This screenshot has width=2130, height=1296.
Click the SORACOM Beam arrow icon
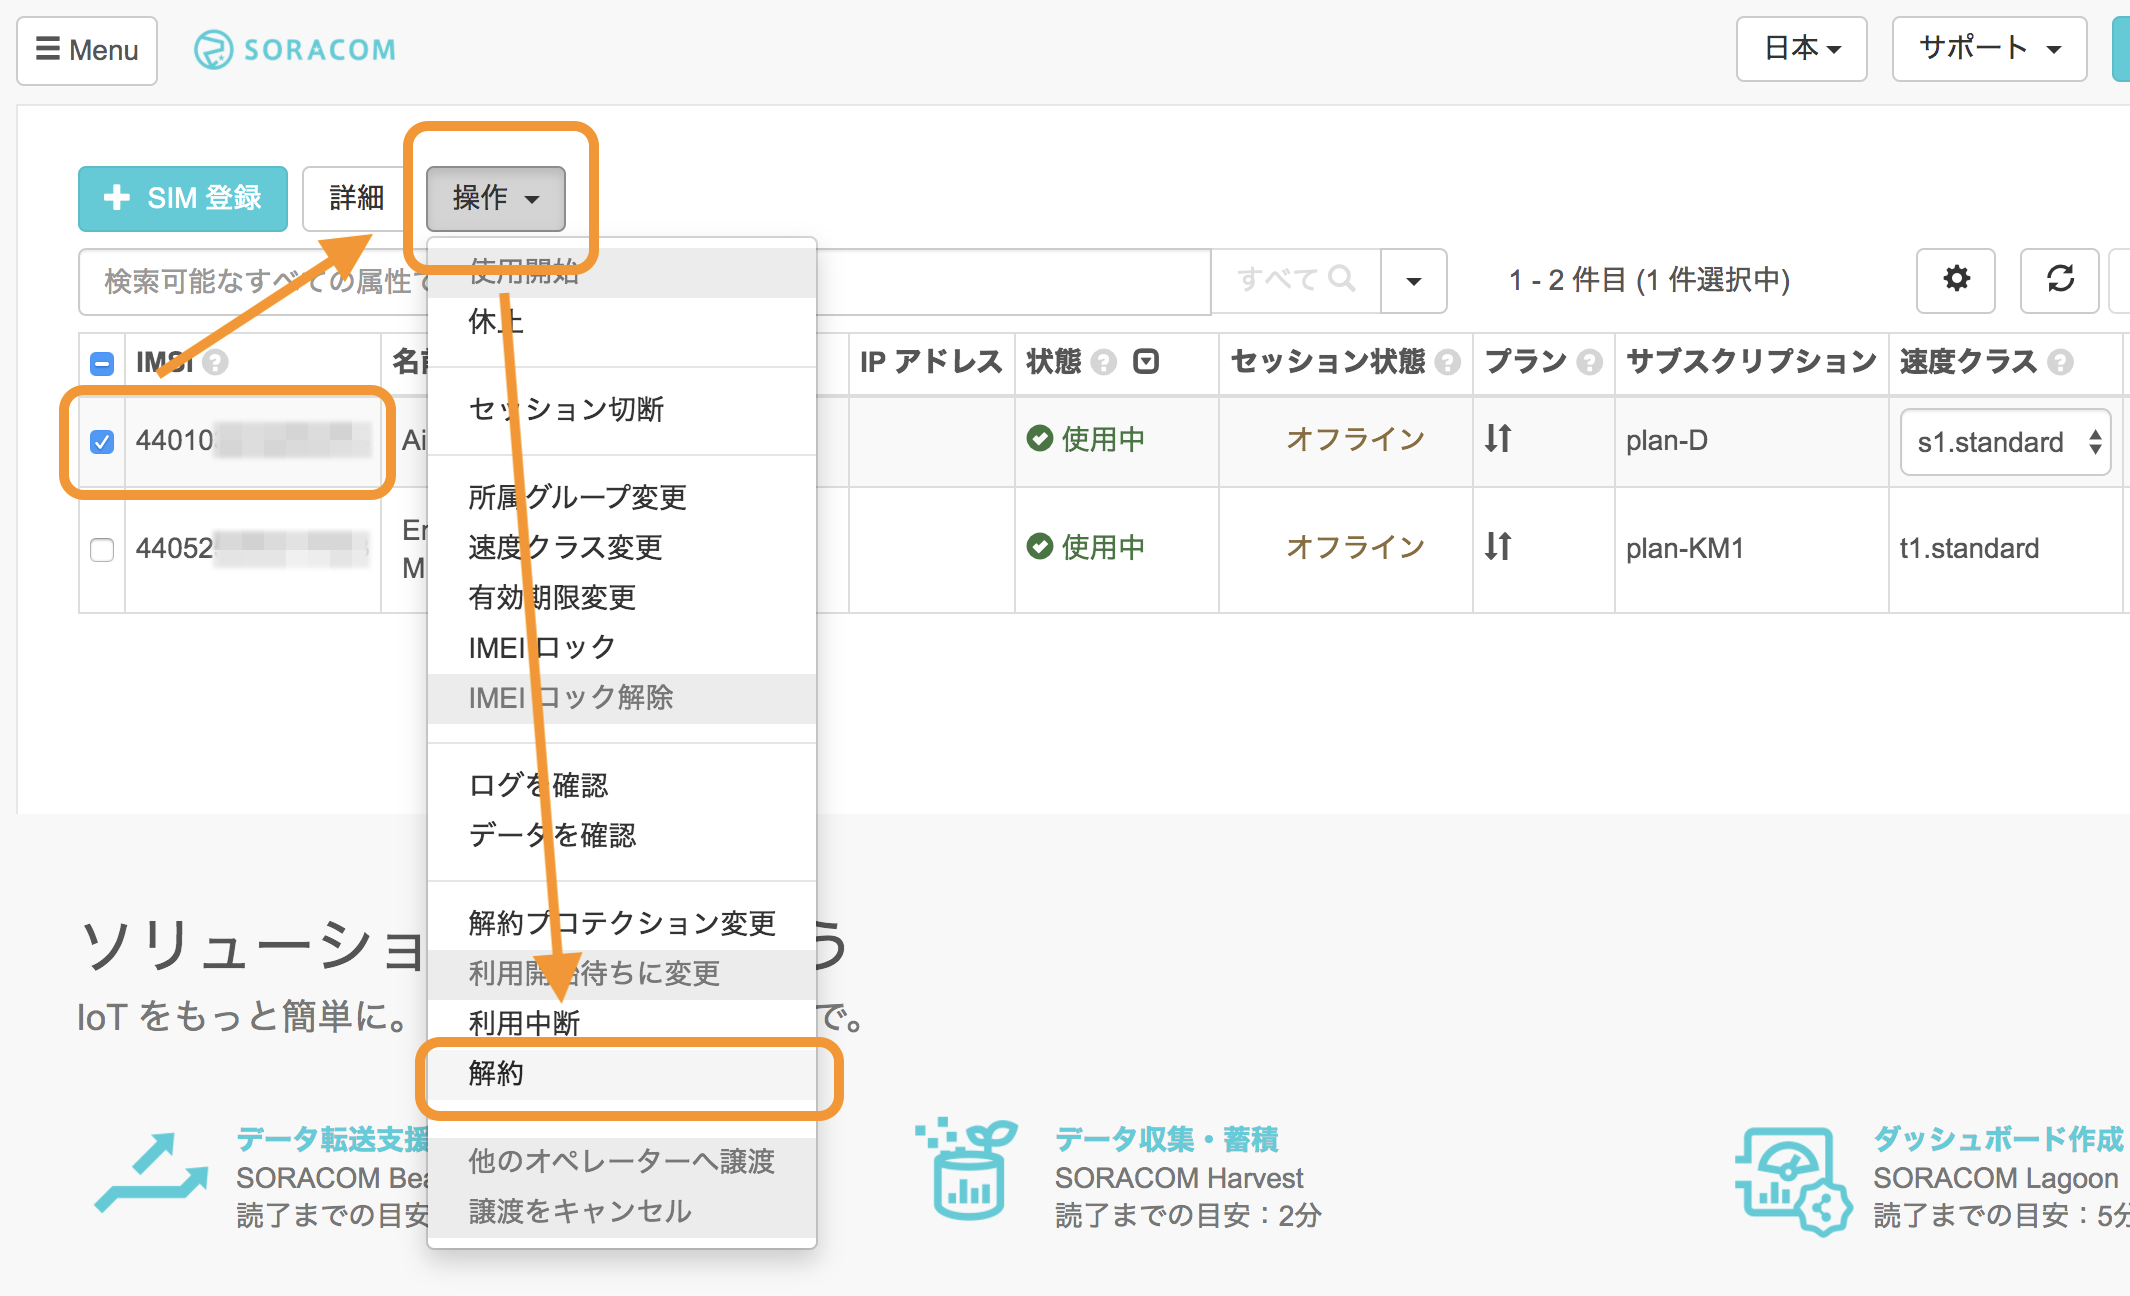pos(152,1172)
